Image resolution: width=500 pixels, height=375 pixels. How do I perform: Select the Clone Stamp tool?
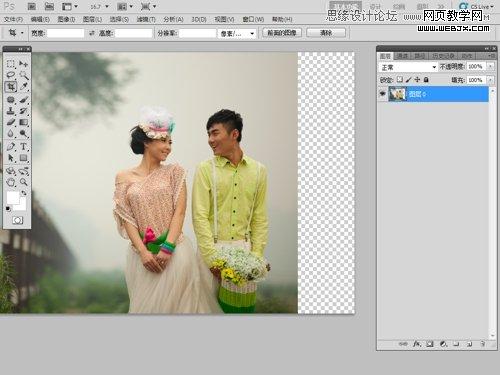tap(11, 111)
